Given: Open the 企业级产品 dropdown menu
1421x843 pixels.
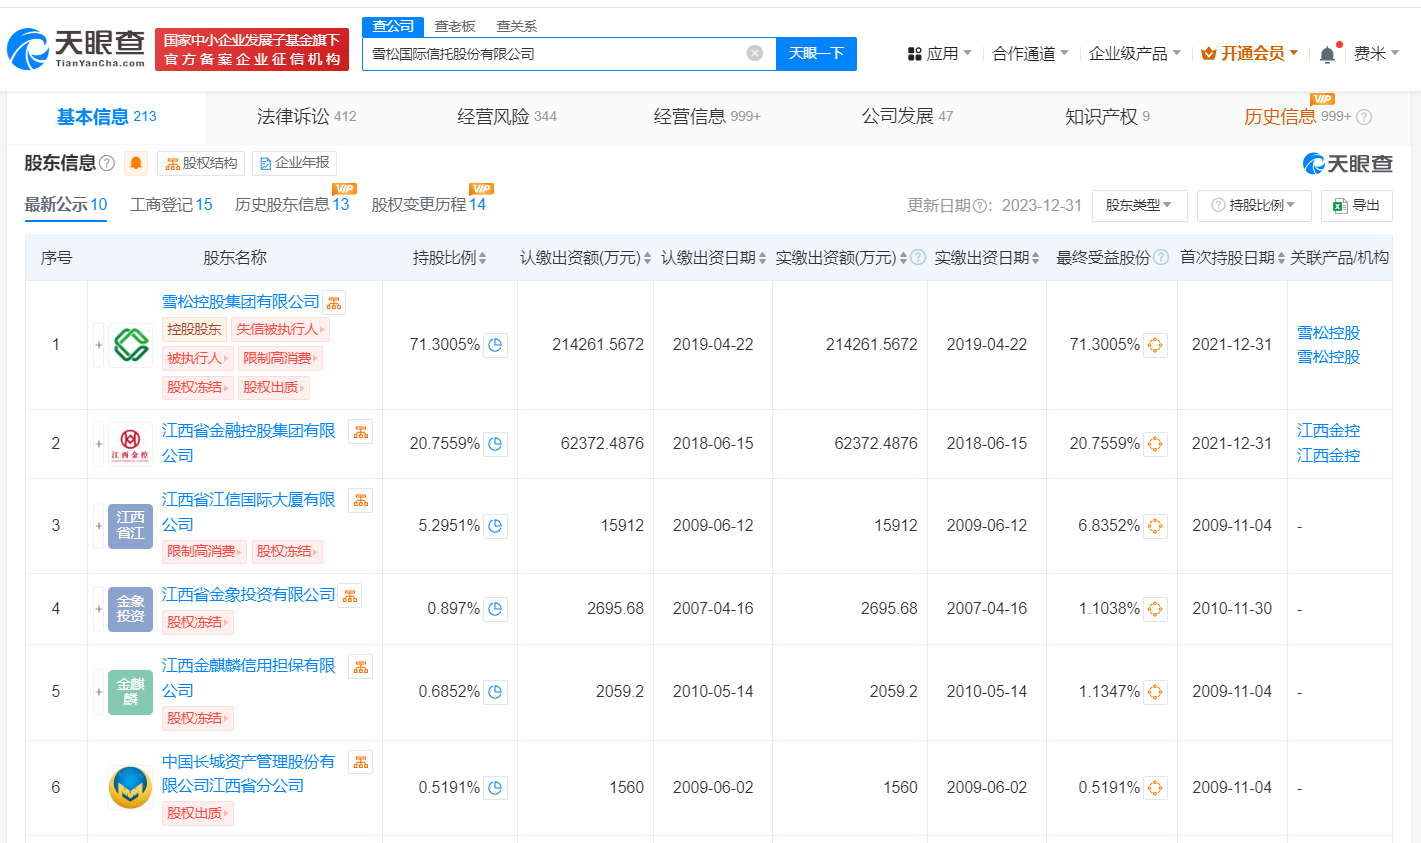Looking at the screenshot, I should 1135,54.
